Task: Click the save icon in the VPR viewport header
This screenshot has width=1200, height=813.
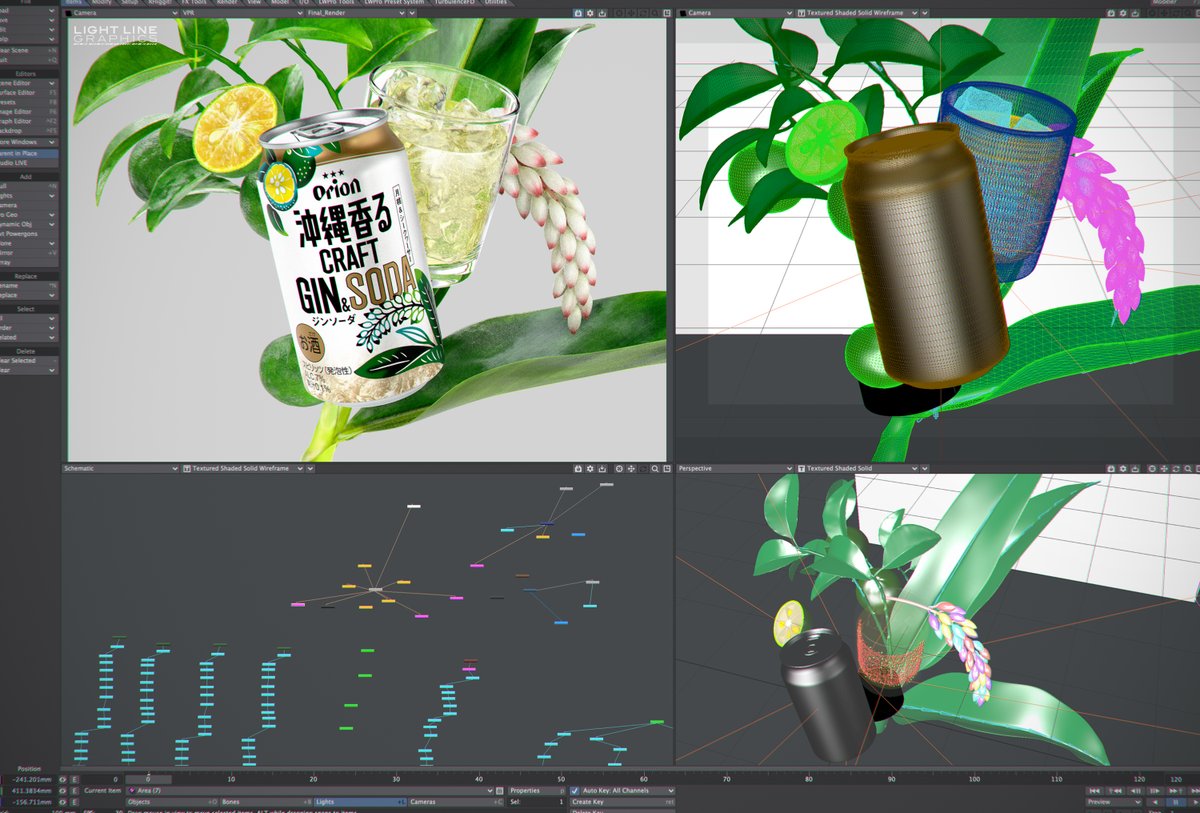Action: 602,12
